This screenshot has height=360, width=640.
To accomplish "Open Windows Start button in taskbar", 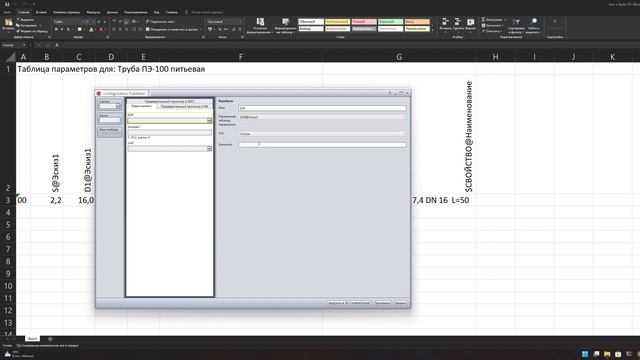I will (585, 353).
